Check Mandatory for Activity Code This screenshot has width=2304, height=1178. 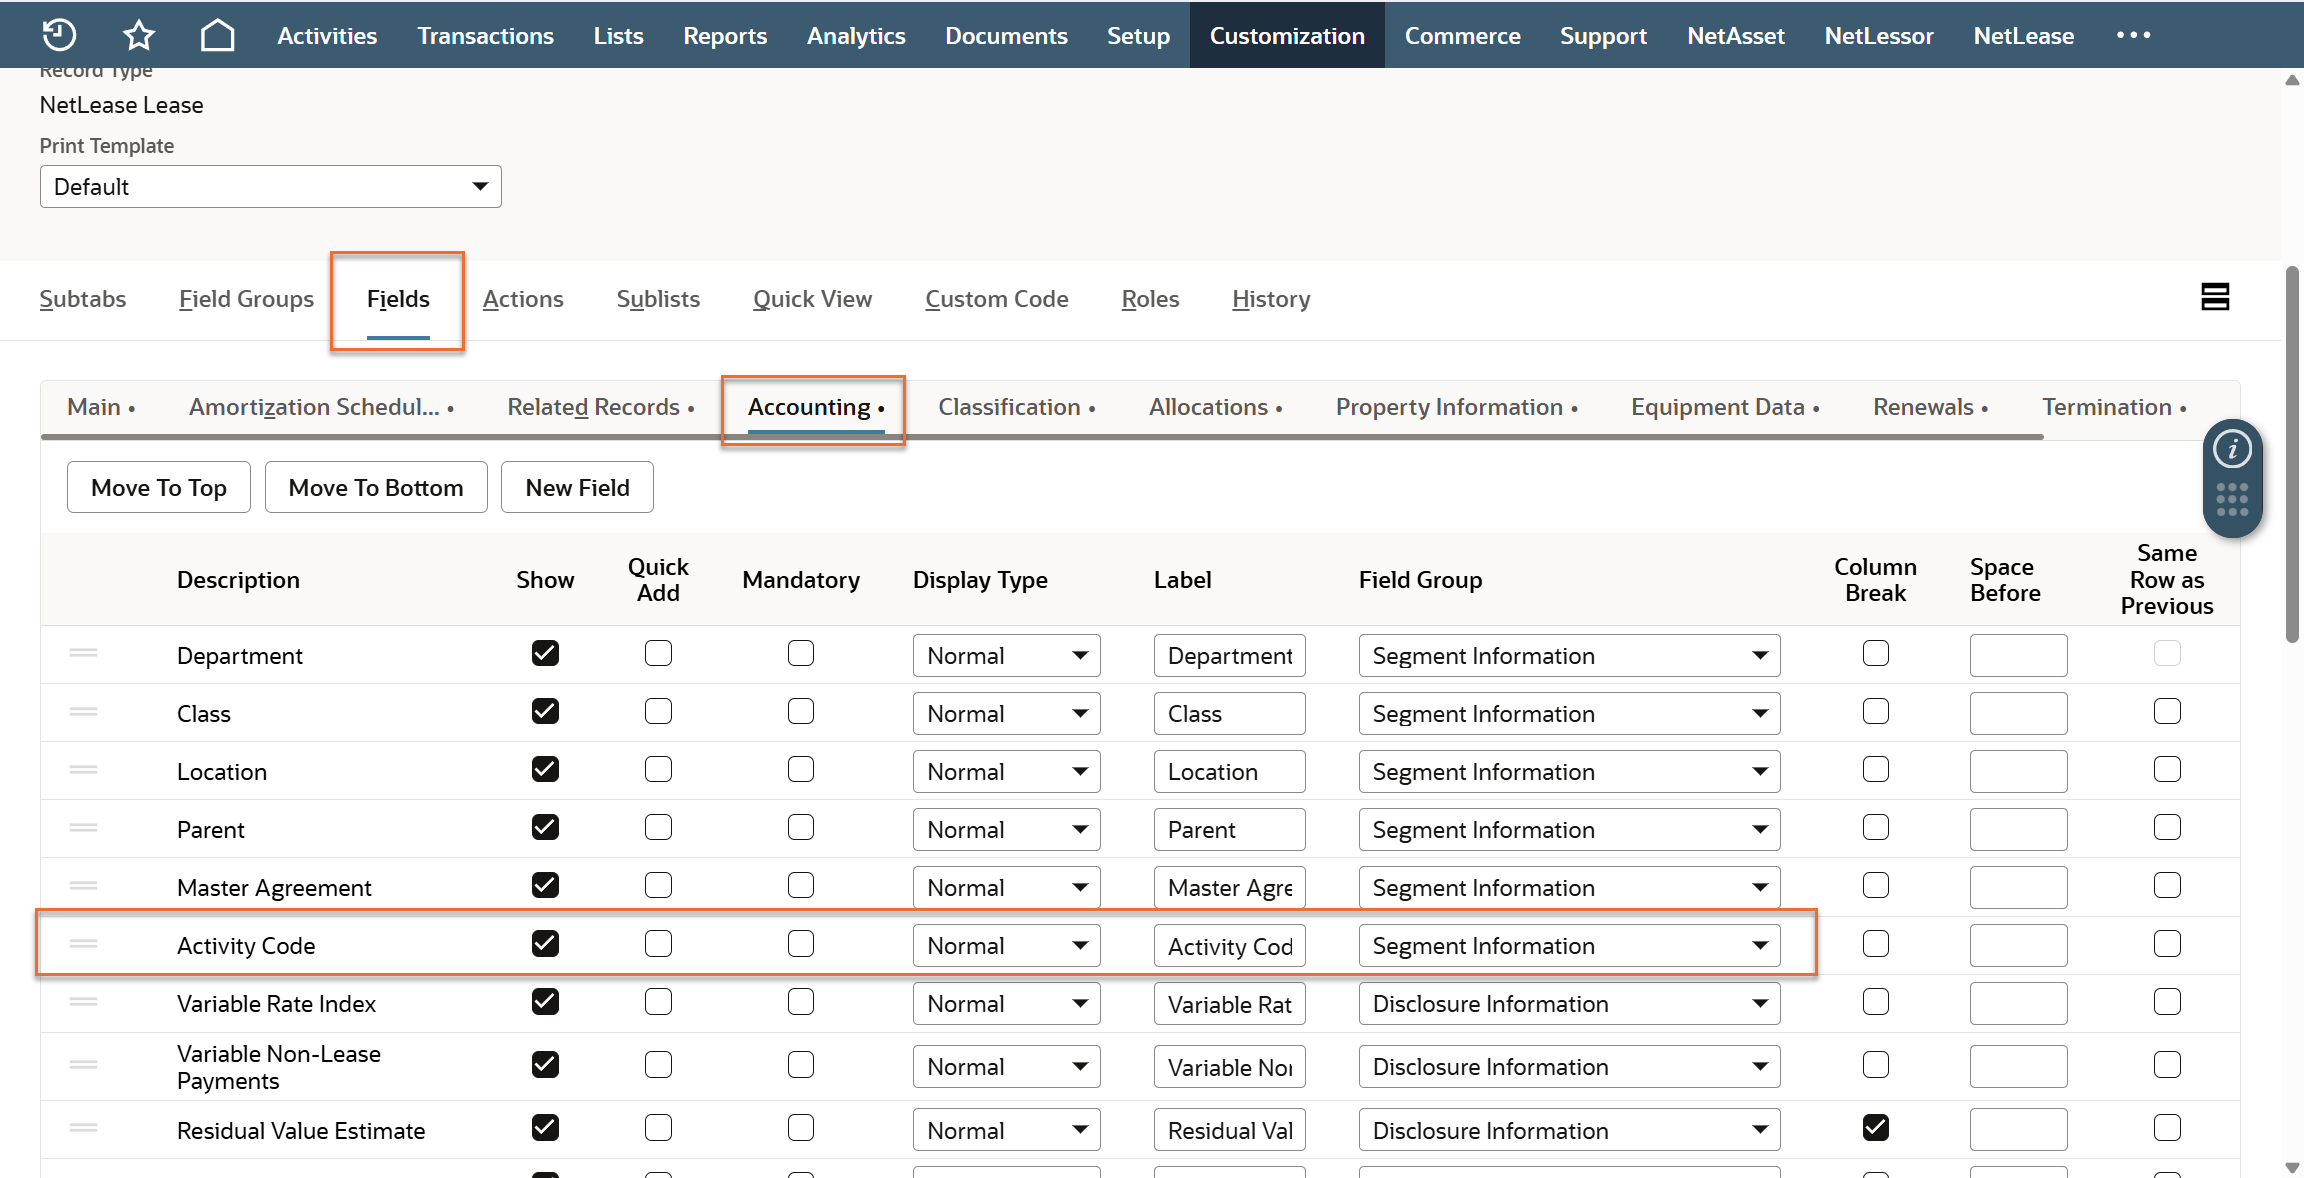point(801,944)
